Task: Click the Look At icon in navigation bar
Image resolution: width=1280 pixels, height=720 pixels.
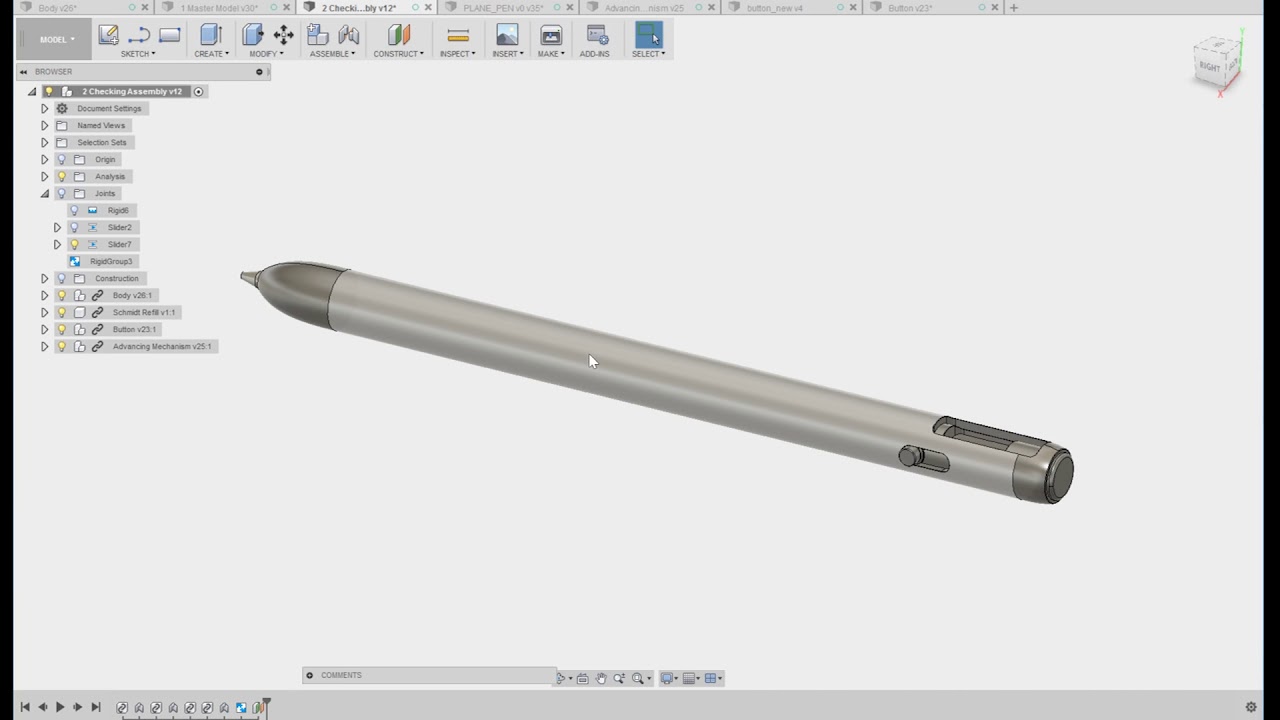Action: point(582,678)
